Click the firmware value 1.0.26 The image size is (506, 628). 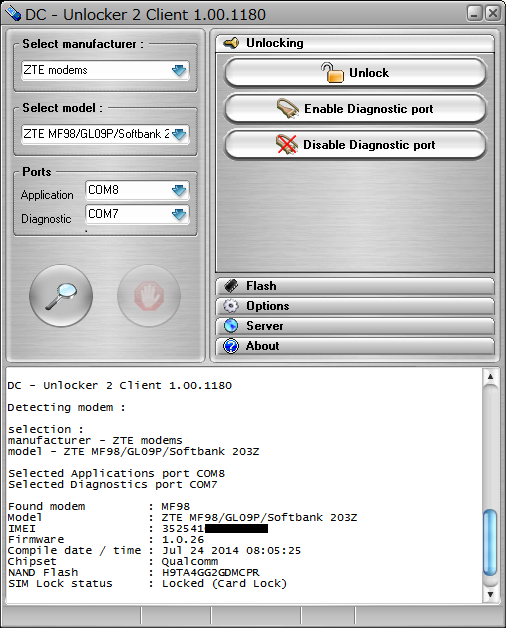[x=183, y=539]
